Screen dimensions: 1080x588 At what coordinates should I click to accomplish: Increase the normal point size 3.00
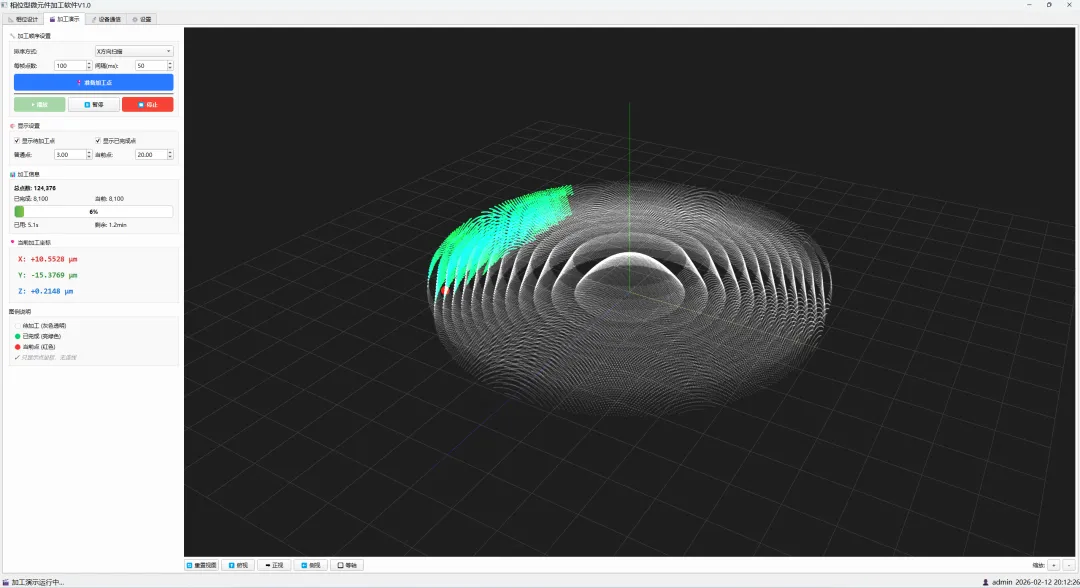(x=89, y=152)
